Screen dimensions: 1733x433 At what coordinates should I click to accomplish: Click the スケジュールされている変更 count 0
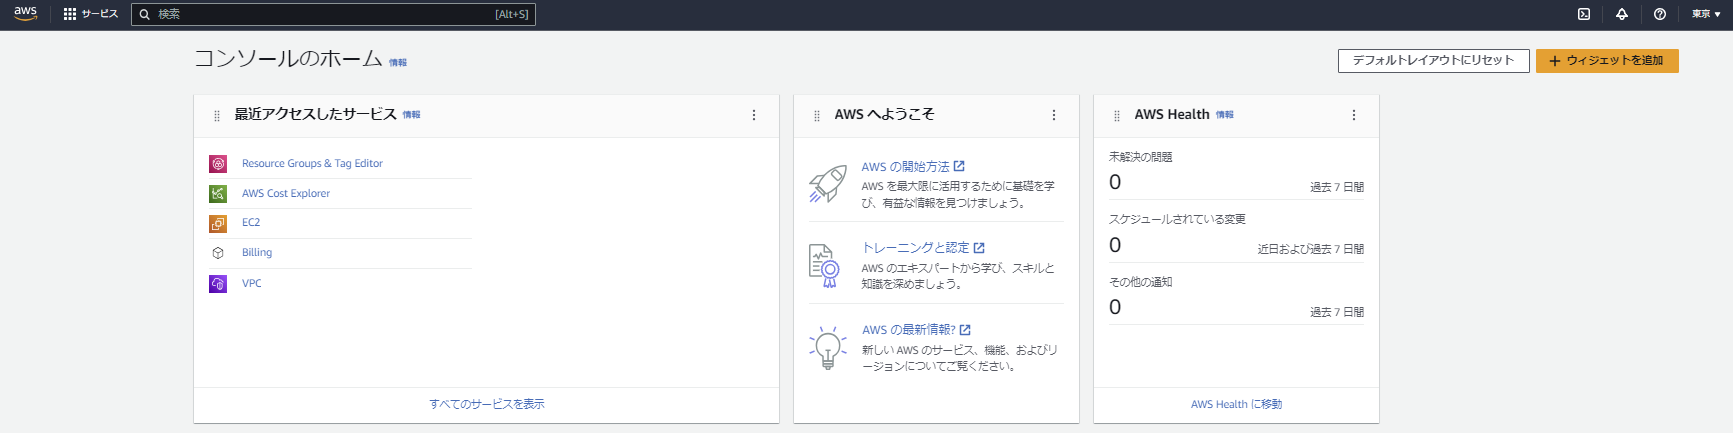coord(1115,245)
